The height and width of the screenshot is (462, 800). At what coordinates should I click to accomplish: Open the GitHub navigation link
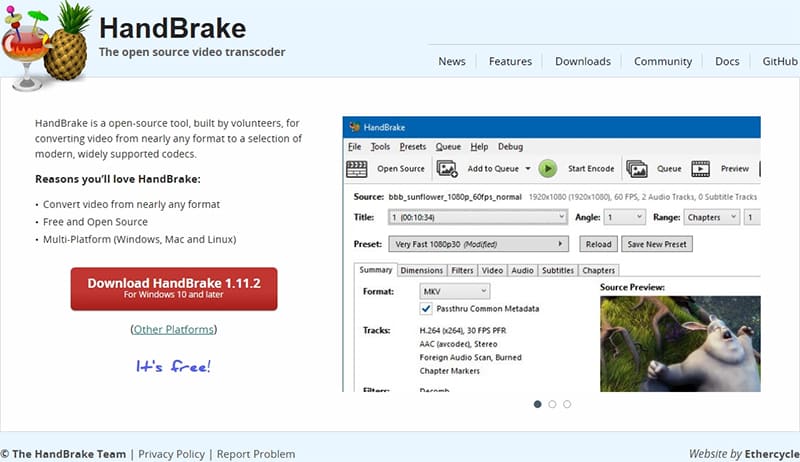point(780,61)
